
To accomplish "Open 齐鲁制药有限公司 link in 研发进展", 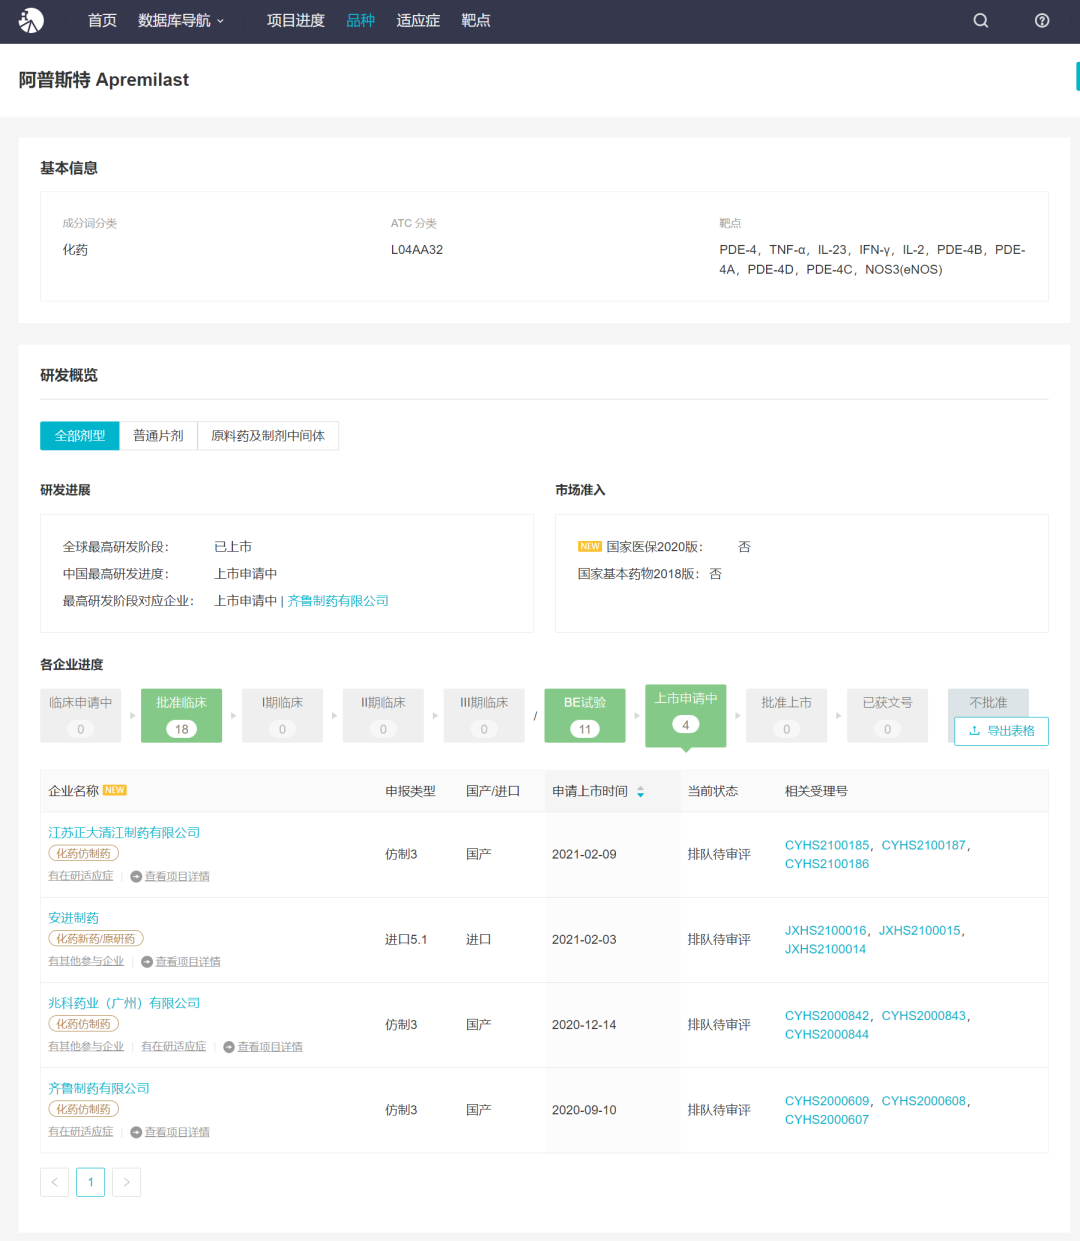I will [338, 601].
